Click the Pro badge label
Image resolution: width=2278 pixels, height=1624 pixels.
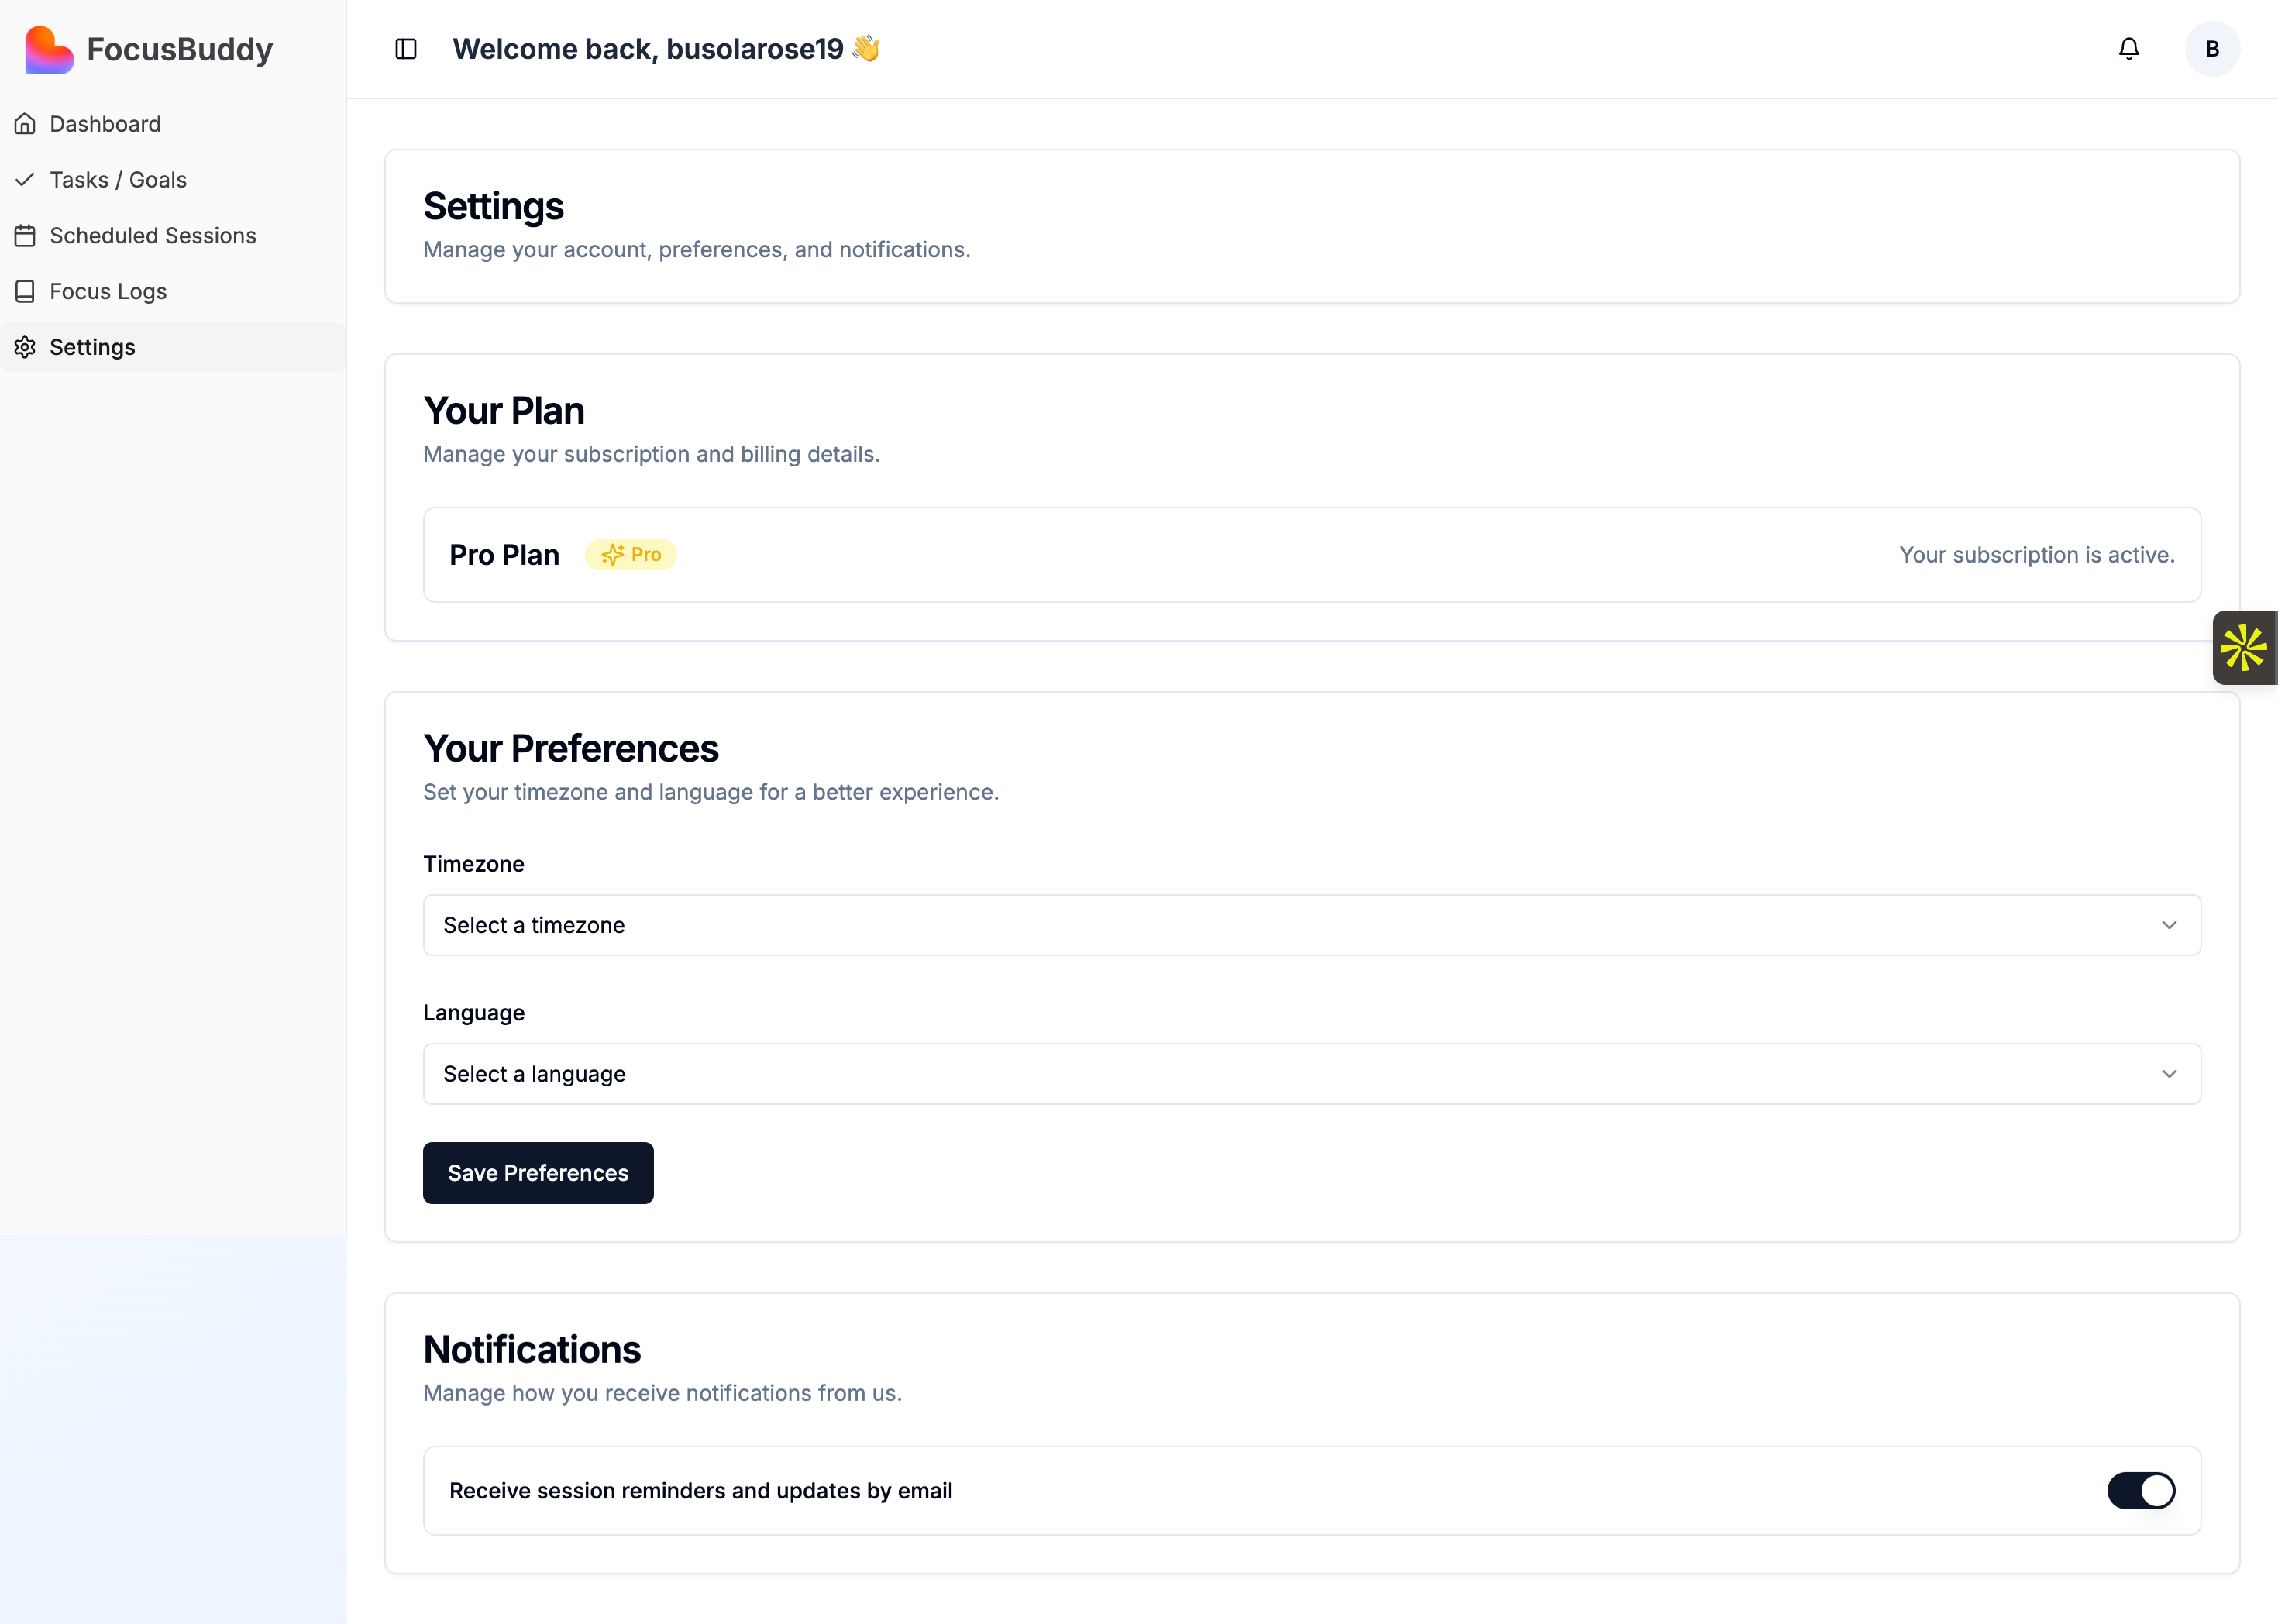[631, 555]
